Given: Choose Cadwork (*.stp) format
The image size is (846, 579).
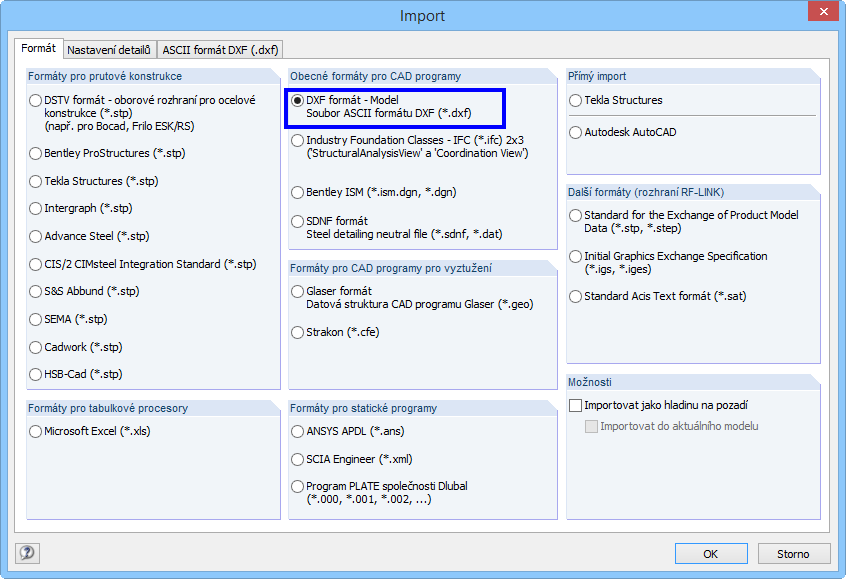Looking at the screenshot, I should (37, 347).
